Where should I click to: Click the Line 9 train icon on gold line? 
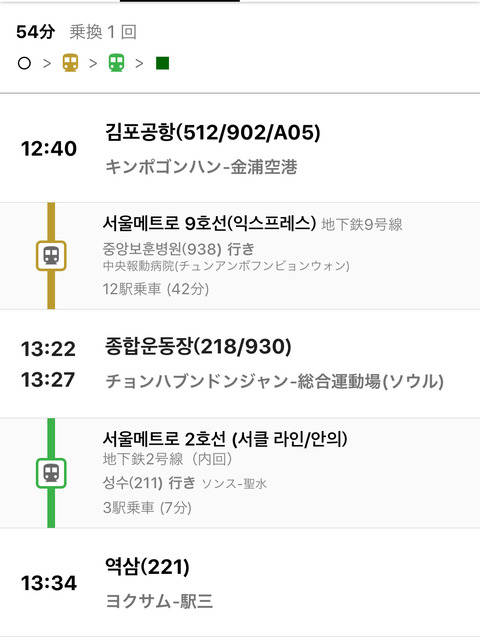(51, 256)
